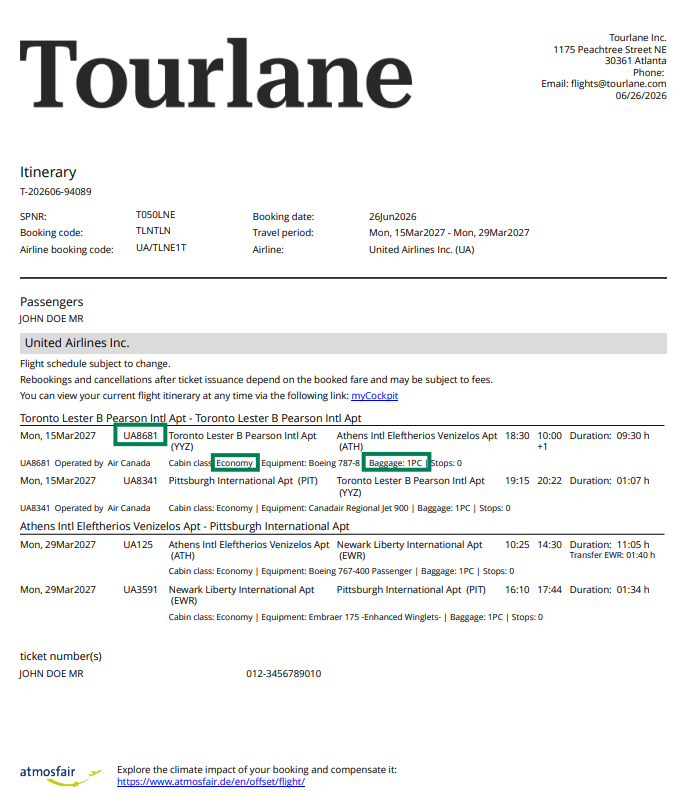Click departure time 18:30
Screen dimensions: 686x808
(x=517, y=436)
